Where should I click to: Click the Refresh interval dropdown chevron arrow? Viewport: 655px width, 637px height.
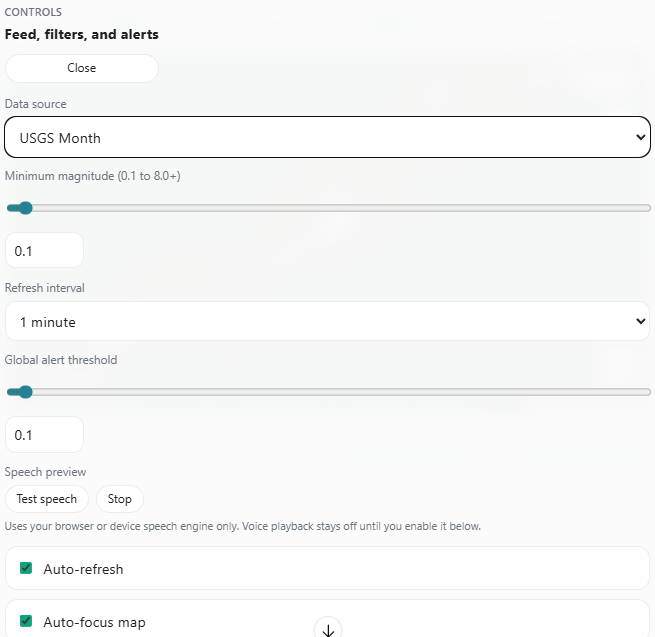click(640, 322)
